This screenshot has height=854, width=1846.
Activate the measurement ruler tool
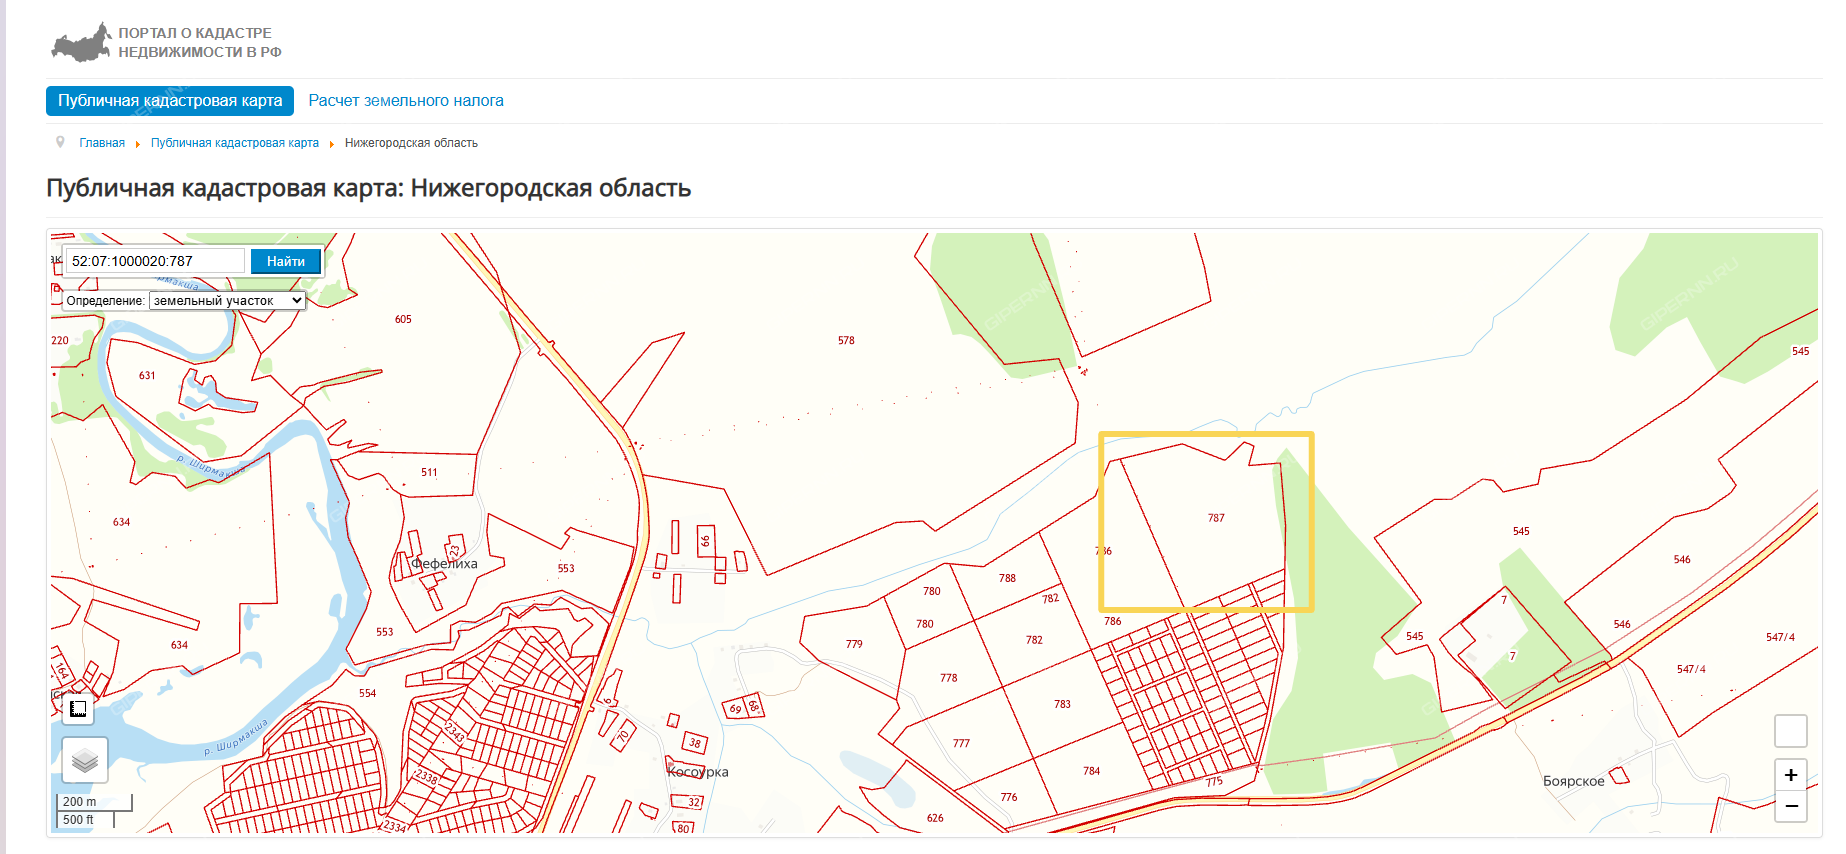(x=78, y=709)
